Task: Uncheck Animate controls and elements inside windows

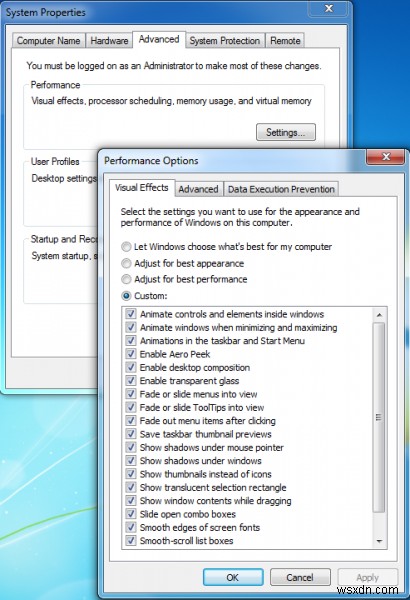Action: [x=131, y=314]
